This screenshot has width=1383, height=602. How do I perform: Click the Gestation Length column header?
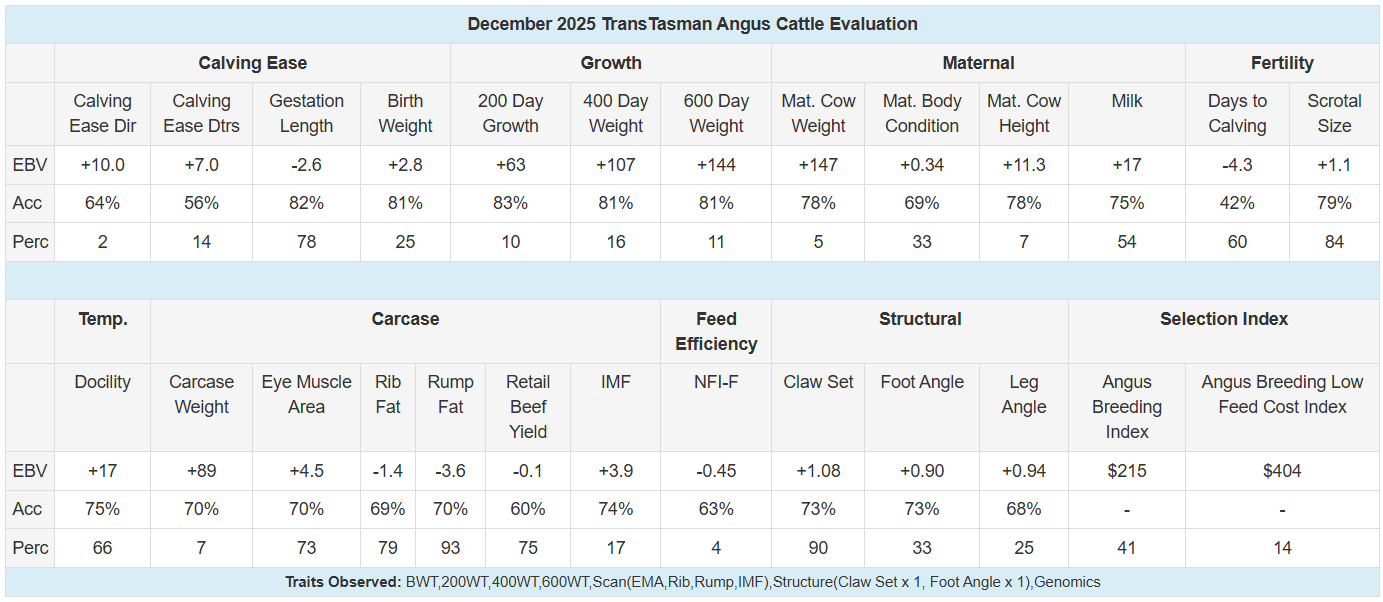pyautogui.click(x=306, y=114)
